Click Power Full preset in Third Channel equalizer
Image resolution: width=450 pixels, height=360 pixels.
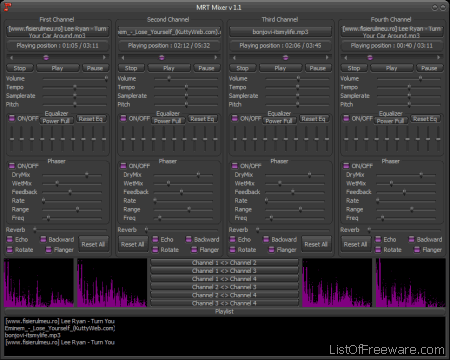tap(279, 121)
